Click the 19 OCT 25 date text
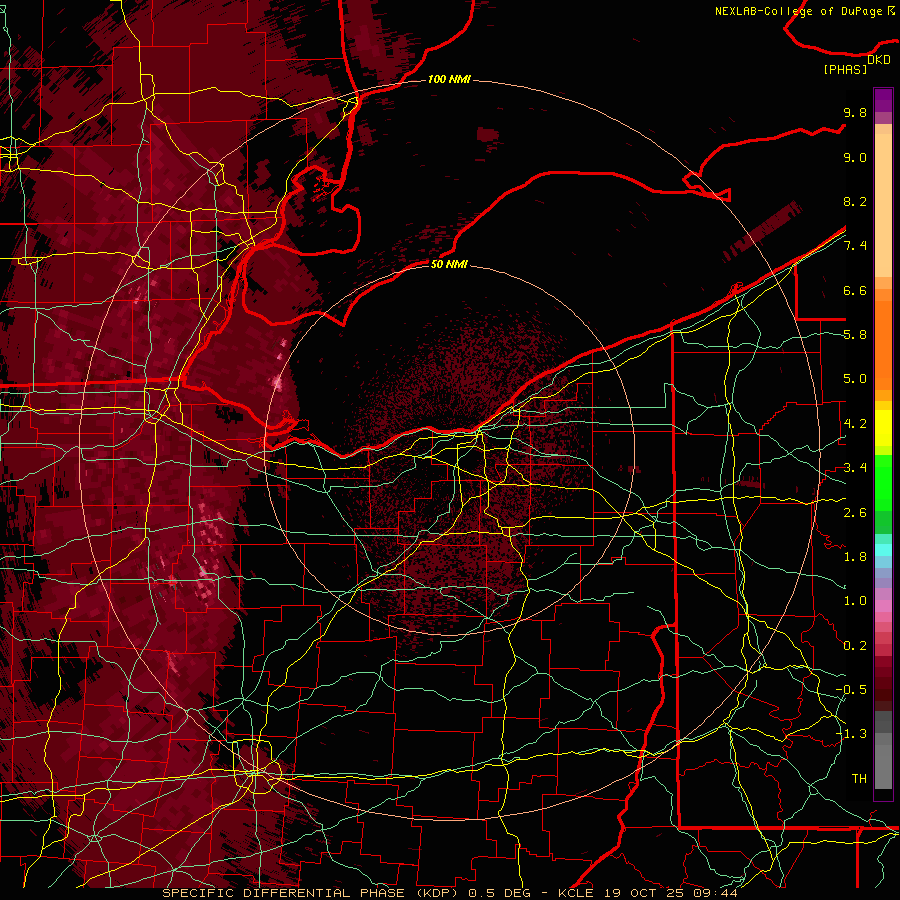The image size is (900, 900). [643, 893]
